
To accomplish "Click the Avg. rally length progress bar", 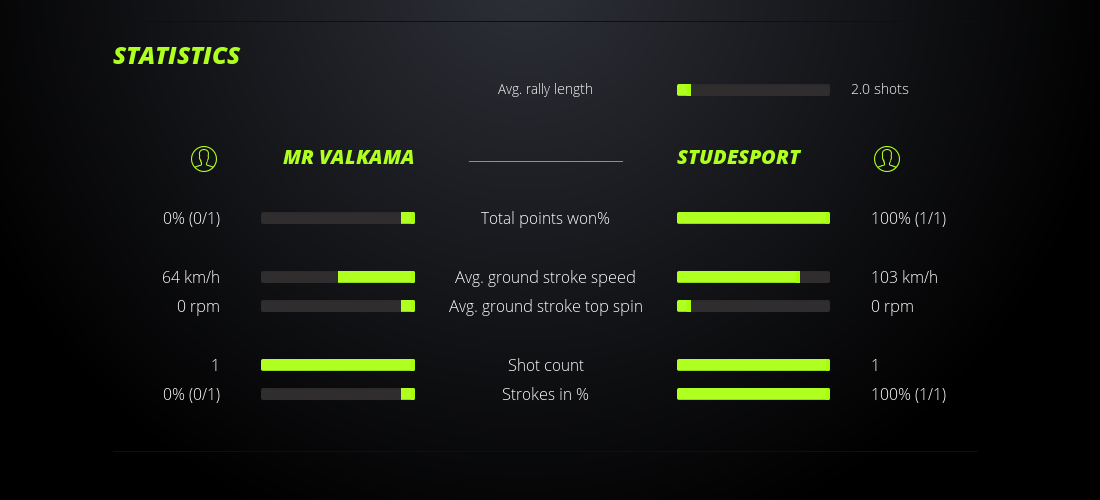I will coord(753,90).
